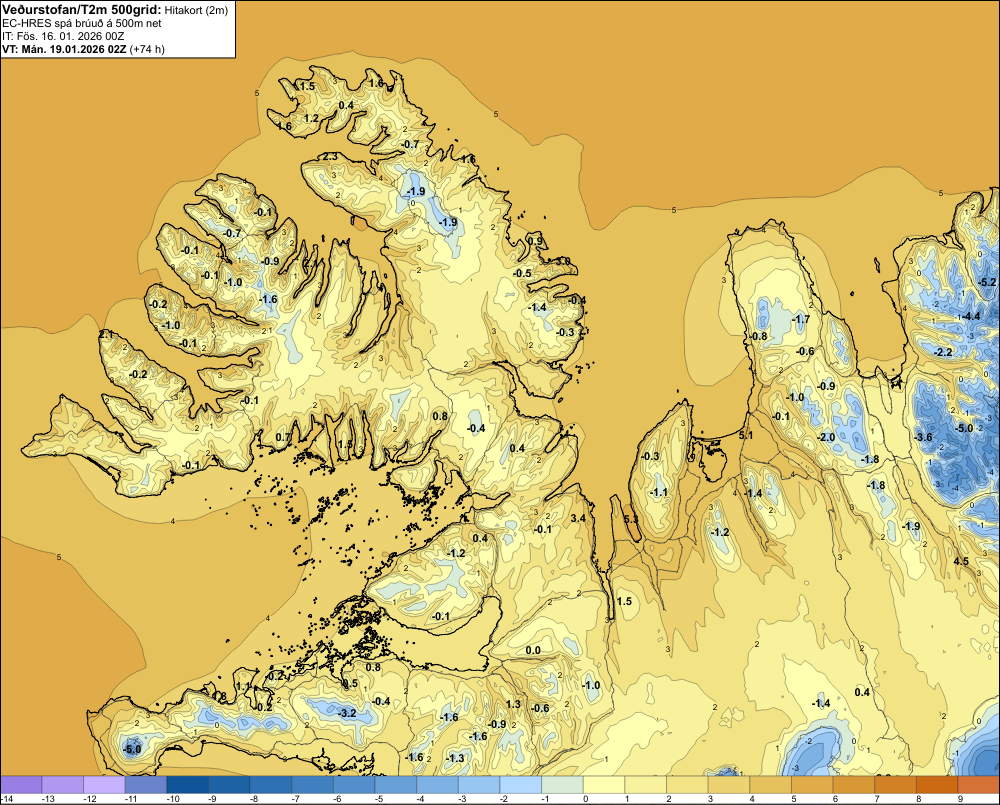This screenshot has width=1000, height=805.
Task: Click the '-2.0' temperature value on the map
Action: [826, 437]
